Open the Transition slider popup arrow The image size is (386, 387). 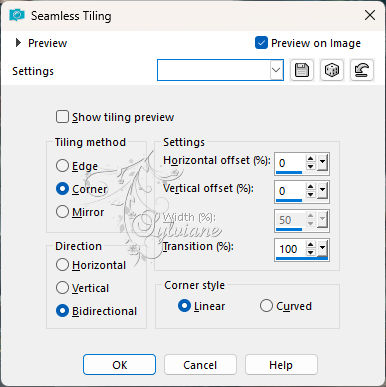322,248
